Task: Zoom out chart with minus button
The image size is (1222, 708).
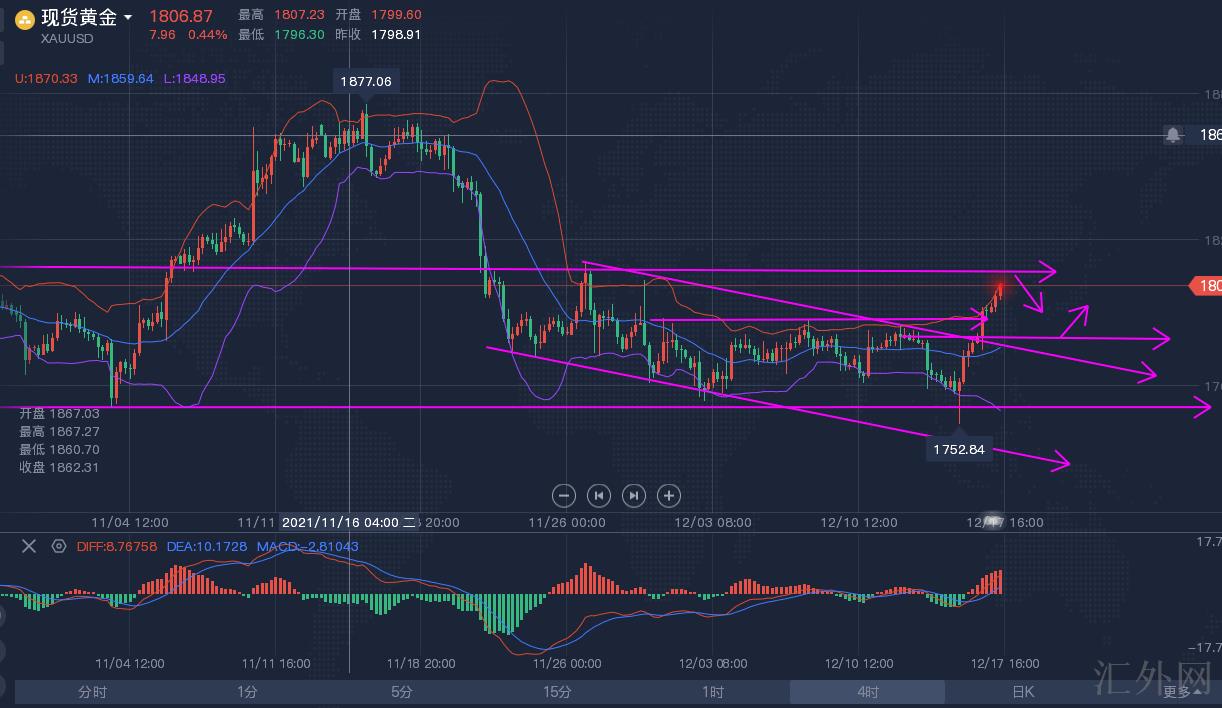Action: tap(564, 495)
